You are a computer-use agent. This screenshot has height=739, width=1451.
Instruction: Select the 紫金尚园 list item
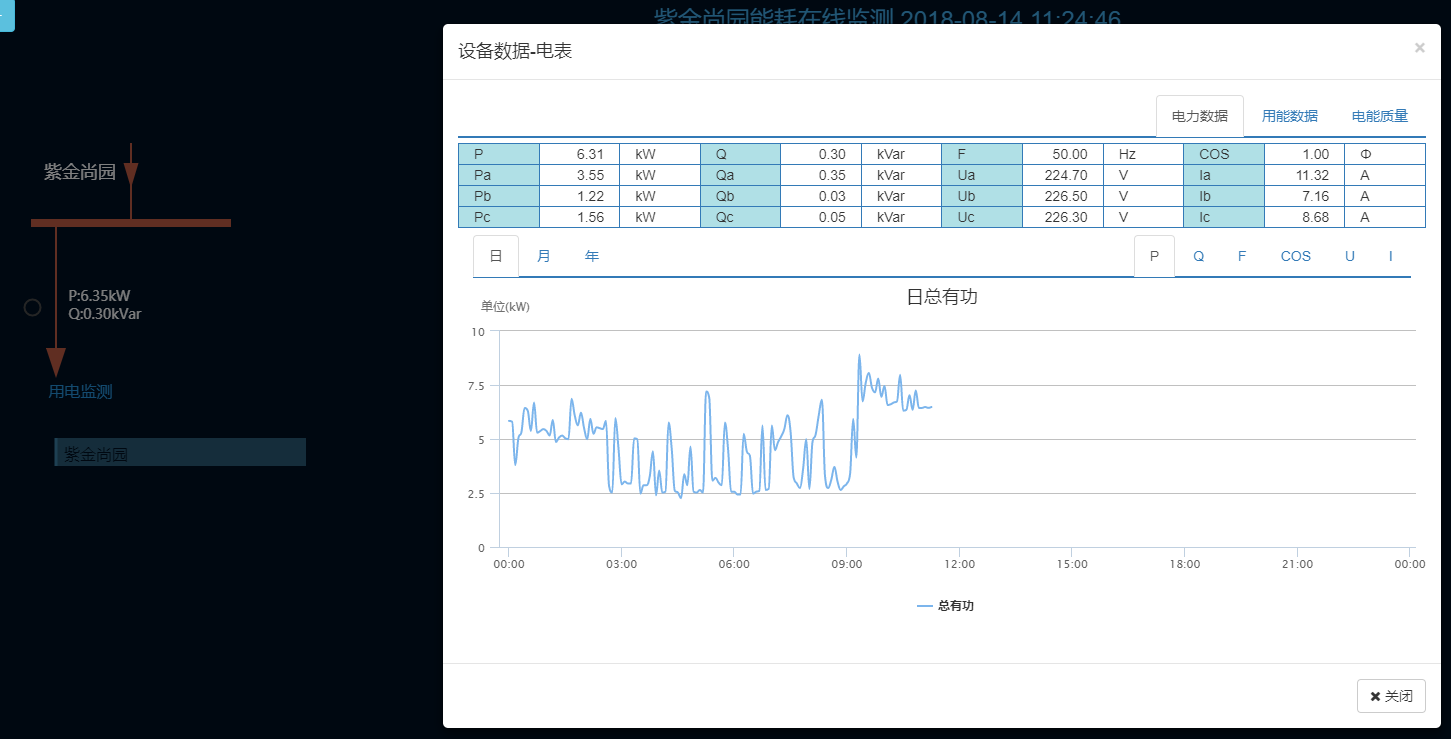point(180,453)
